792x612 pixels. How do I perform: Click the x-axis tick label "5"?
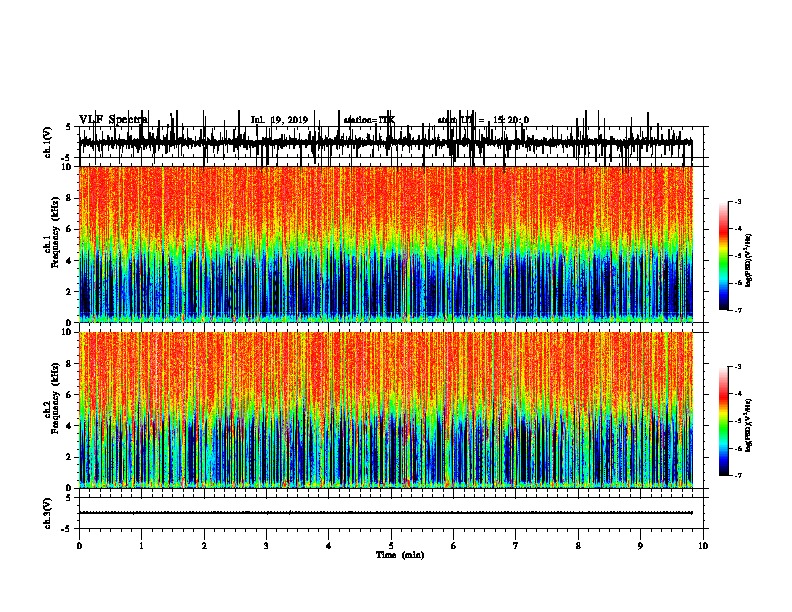391,546
